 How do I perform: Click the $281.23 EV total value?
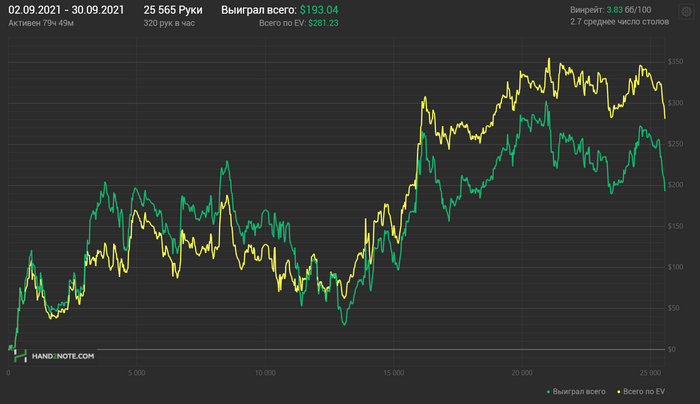(x=323, y=23)
